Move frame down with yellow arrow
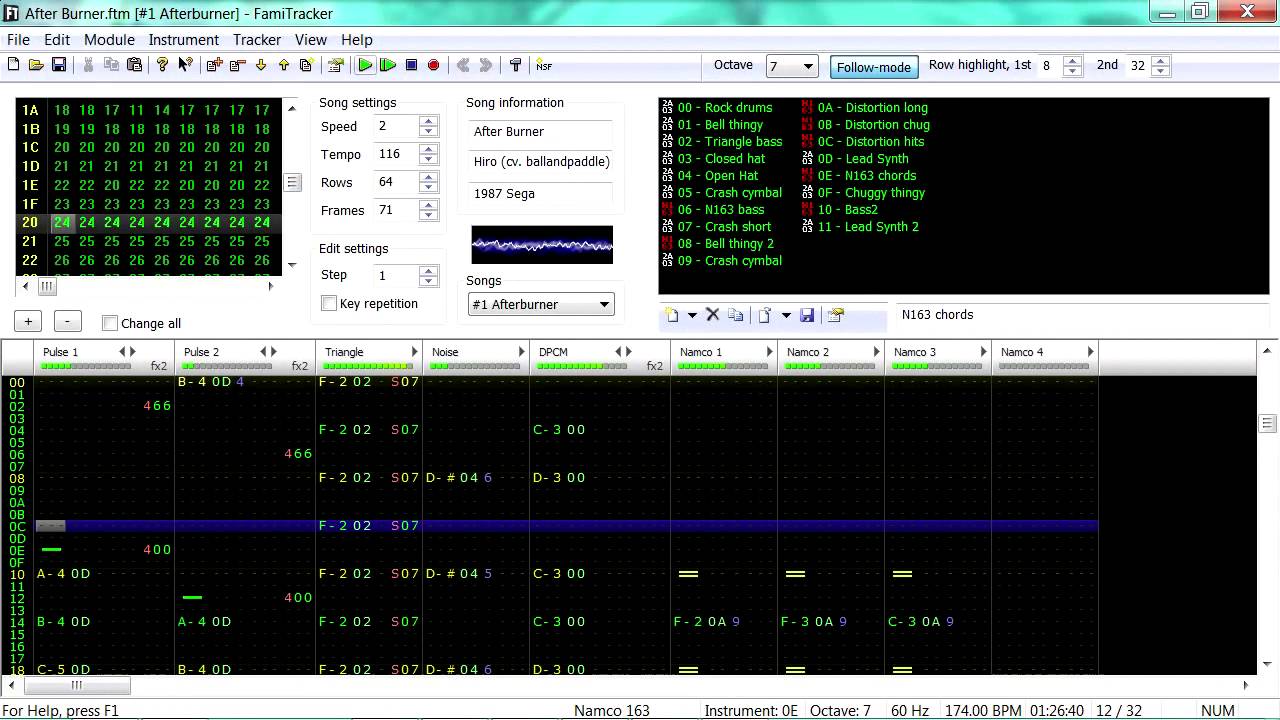1280x720 pixels. click(x=261, y=65)
